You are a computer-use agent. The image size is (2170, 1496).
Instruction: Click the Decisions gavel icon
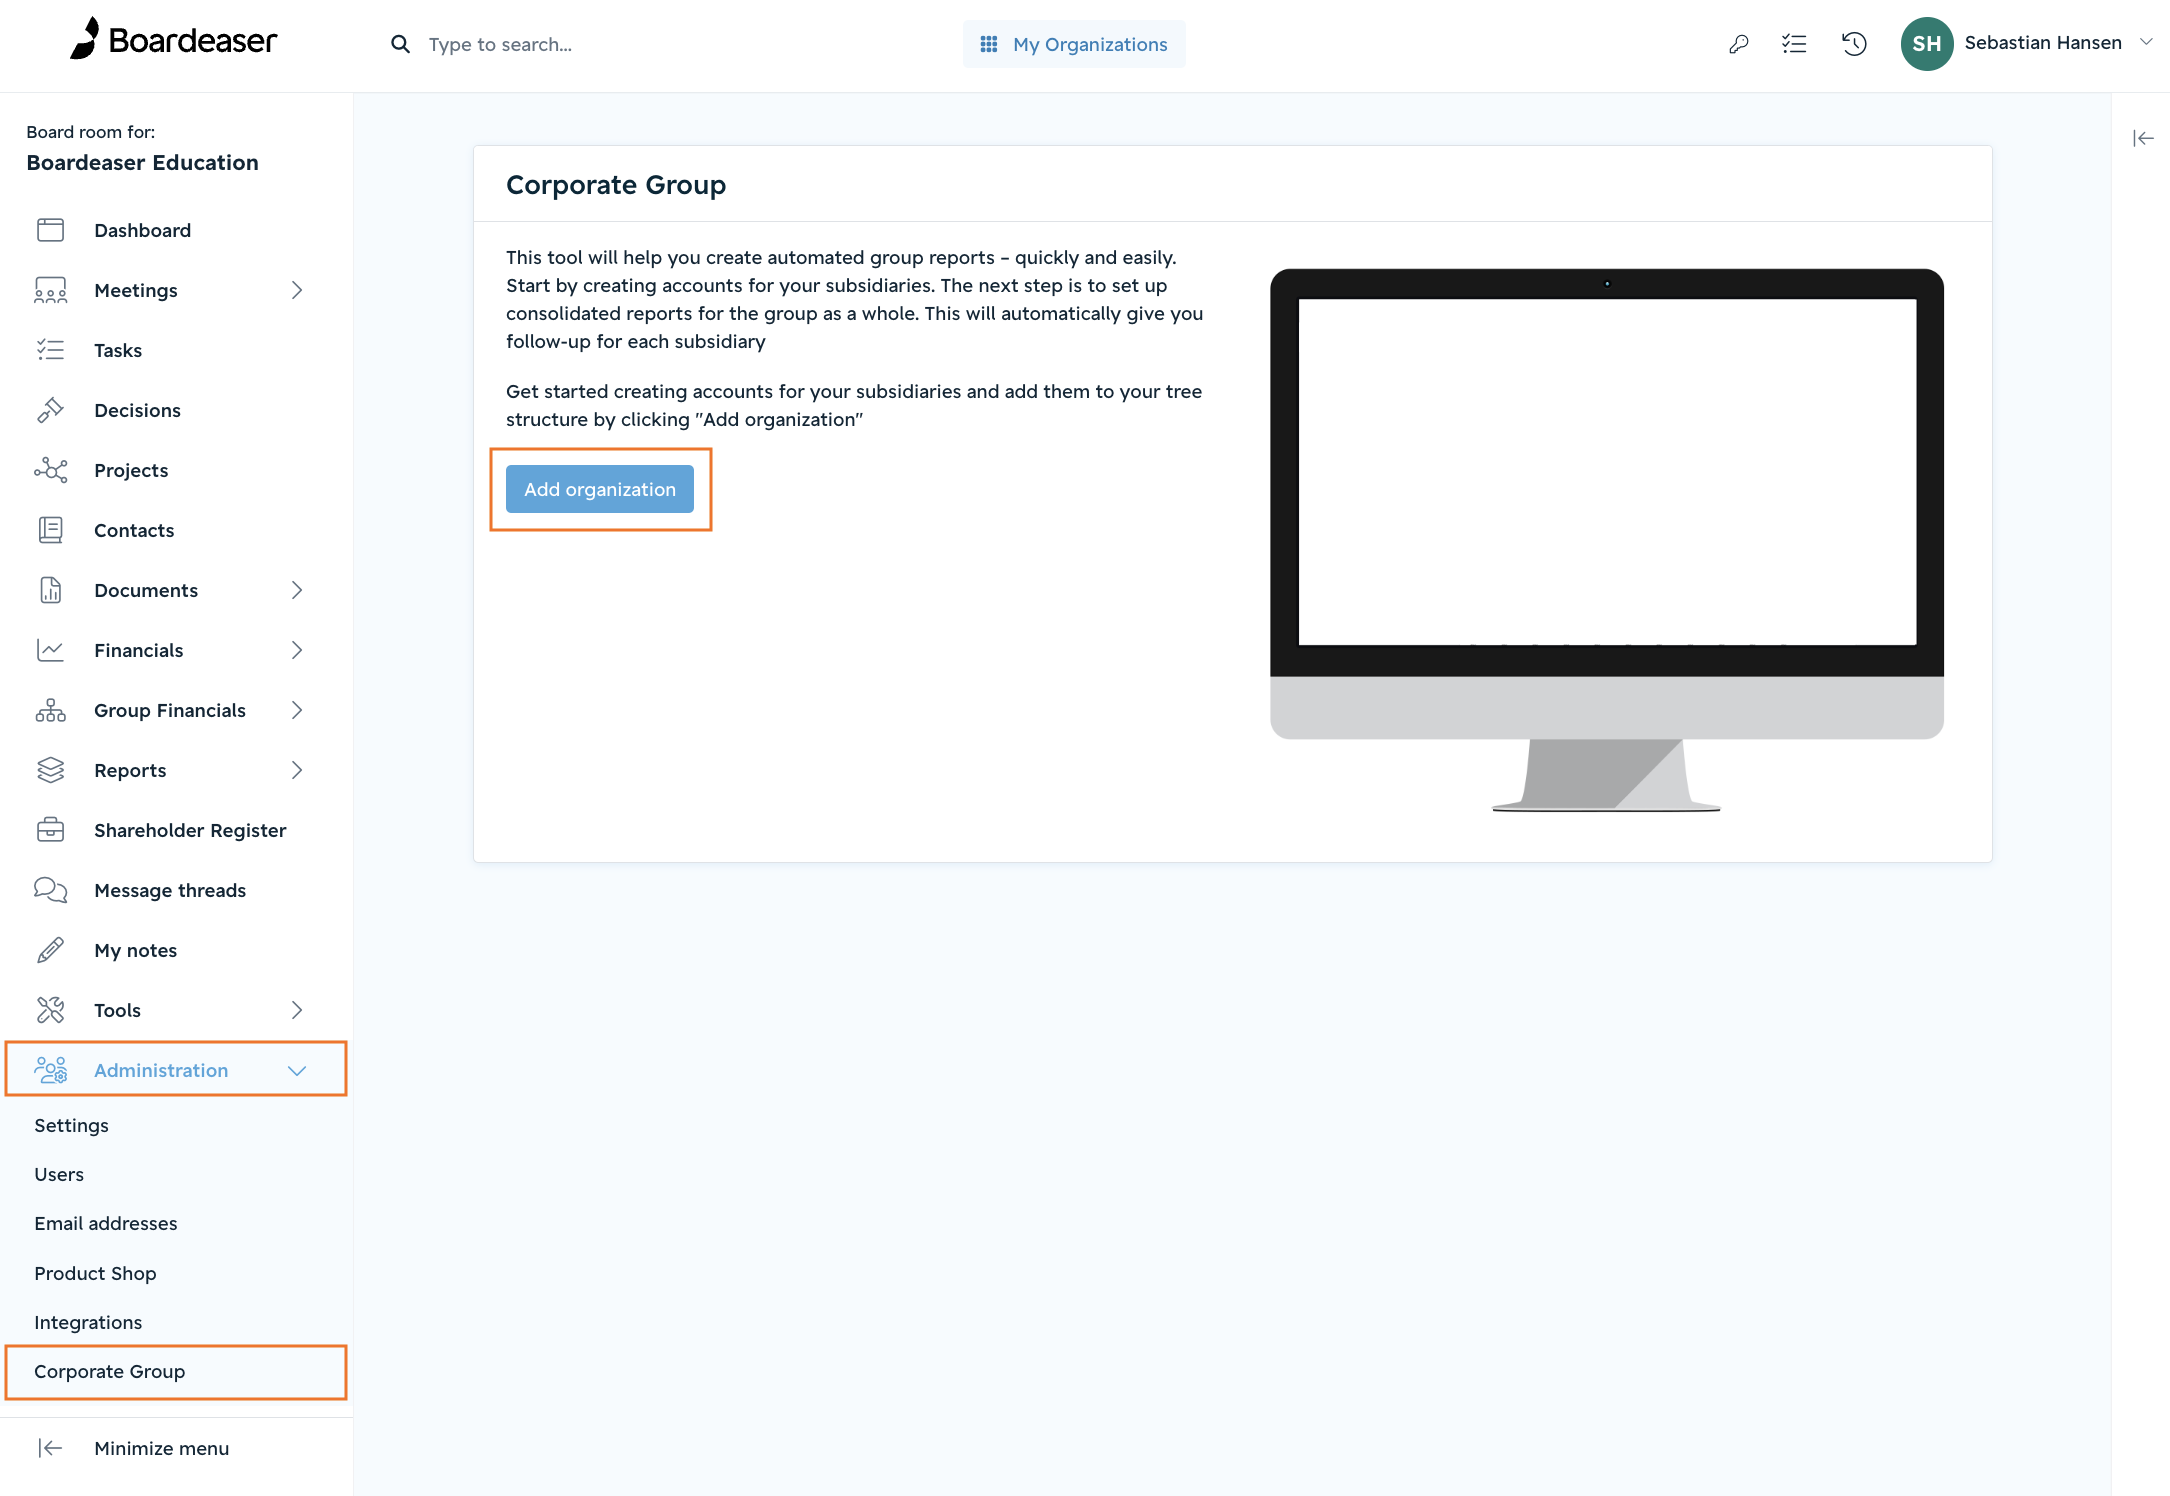(x=50, y=410)
